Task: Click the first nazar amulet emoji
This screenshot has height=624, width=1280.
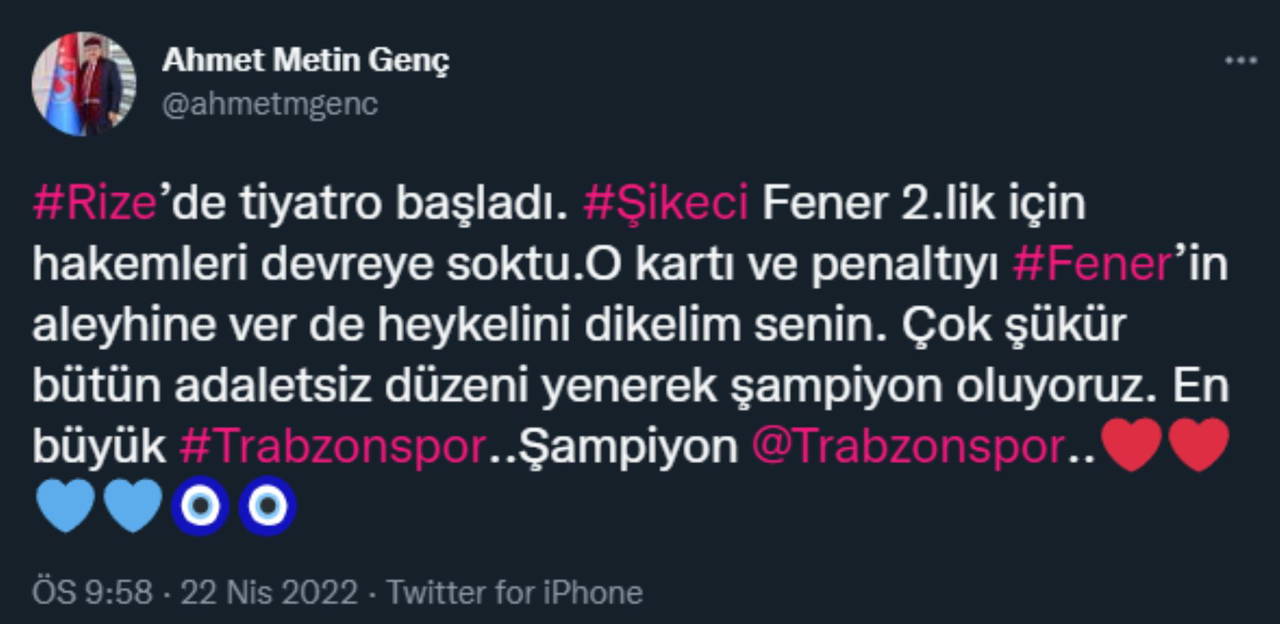Action: [200, 506]
